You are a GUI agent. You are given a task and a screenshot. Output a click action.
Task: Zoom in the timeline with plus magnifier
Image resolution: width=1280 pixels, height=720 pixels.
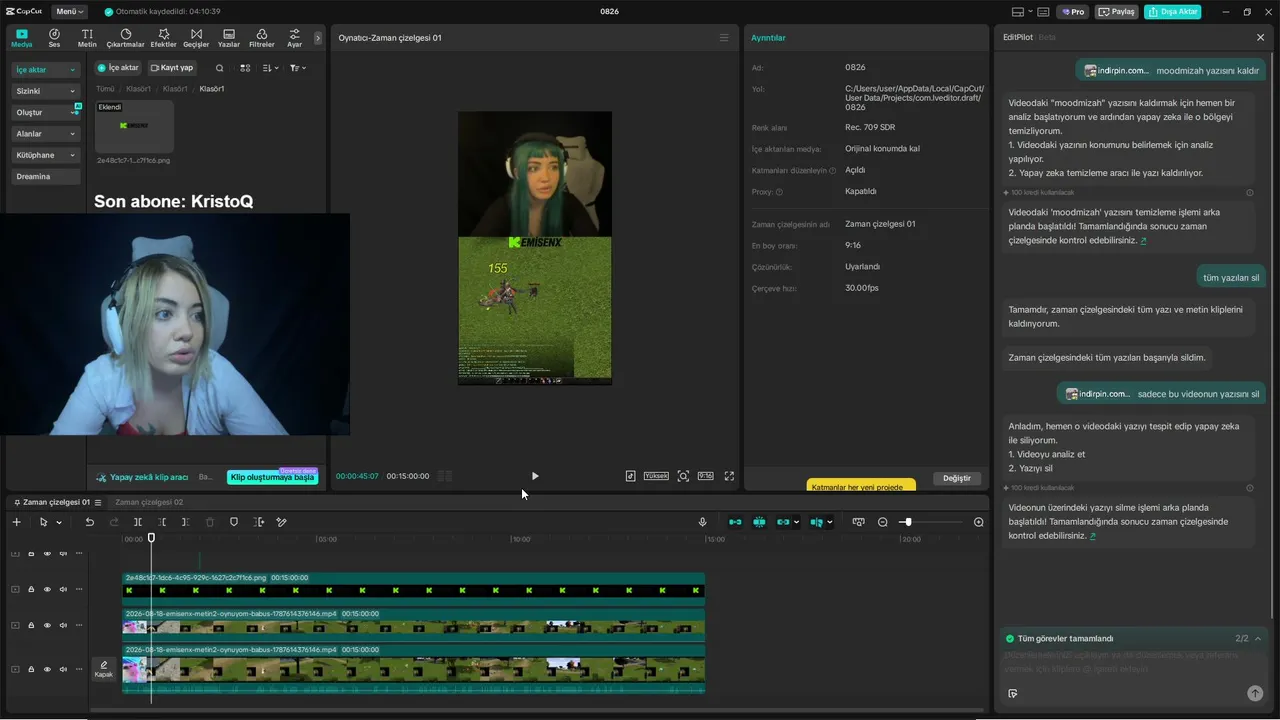tap(979, 522)
